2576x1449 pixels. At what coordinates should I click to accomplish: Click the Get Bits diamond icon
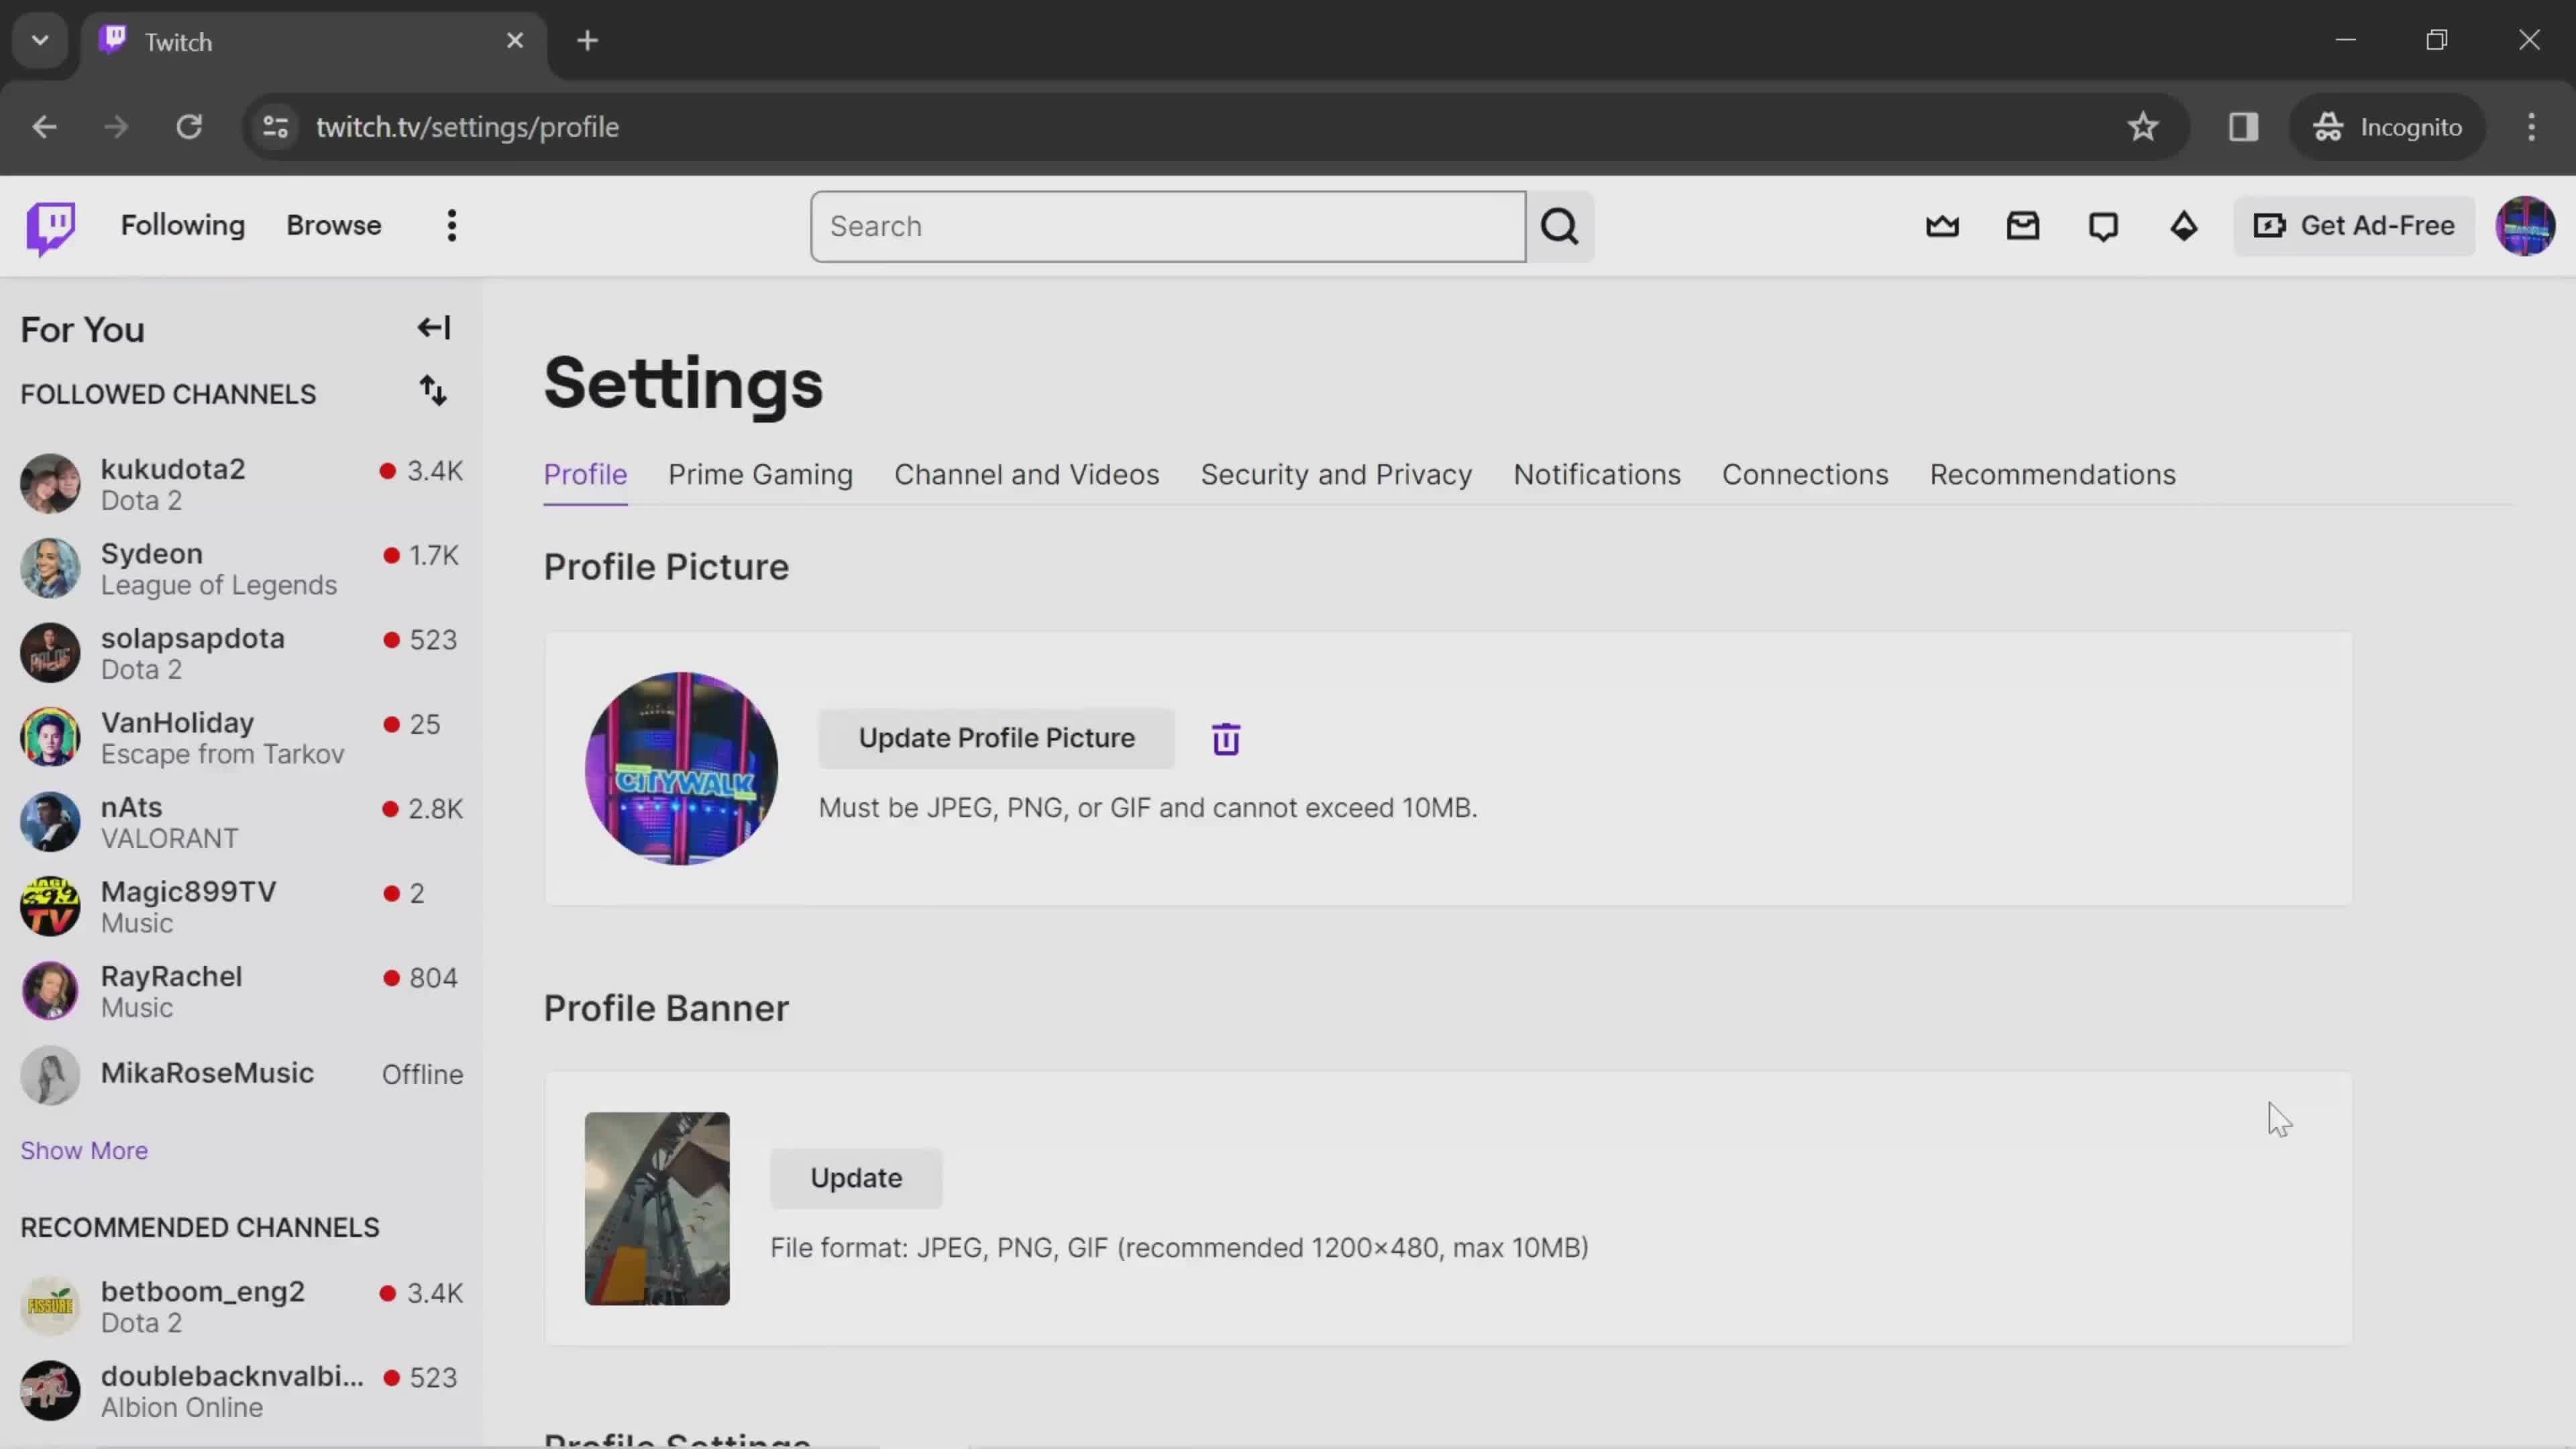tap(2184, 226)
